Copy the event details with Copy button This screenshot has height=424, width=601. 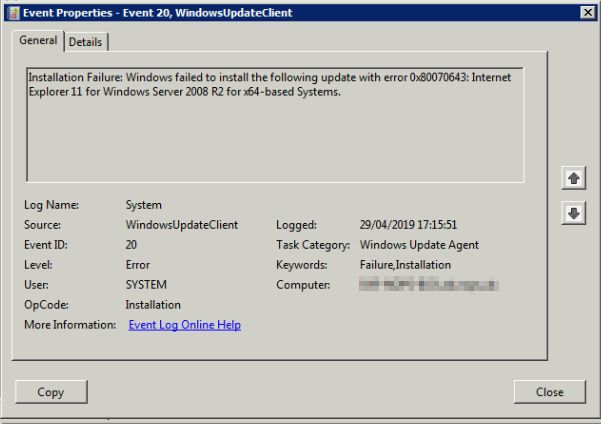[x=51, y=392]
